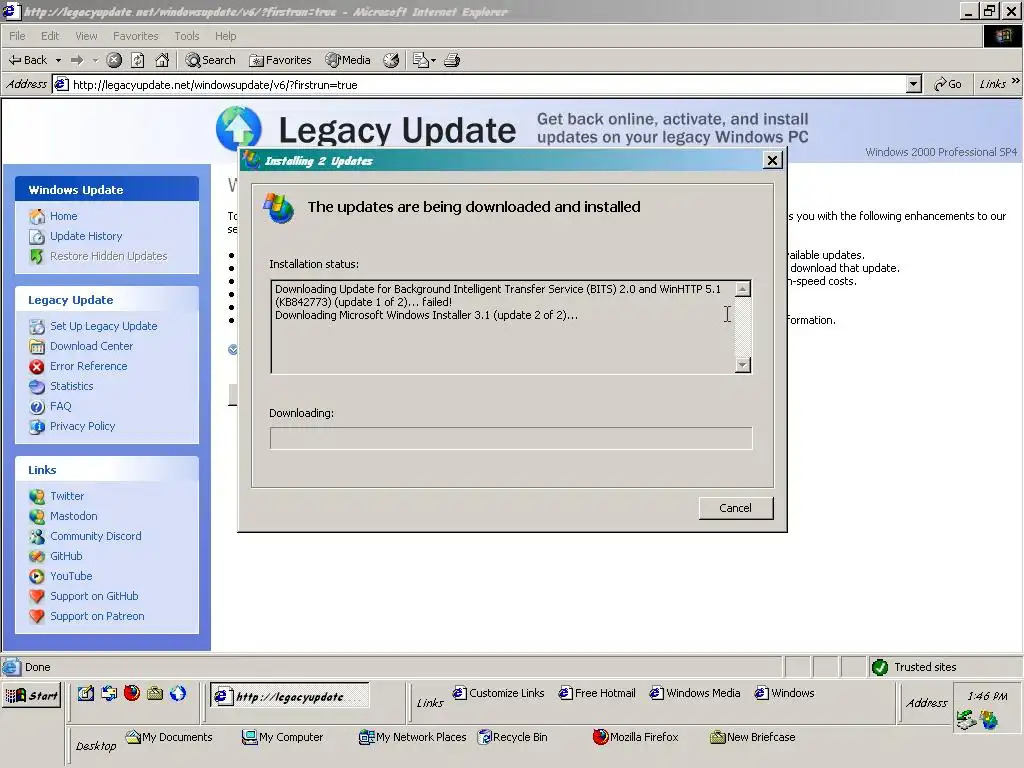1024x768 pixels.
Task: Stop page loading with the Stop icon
Action: (114, 60)
